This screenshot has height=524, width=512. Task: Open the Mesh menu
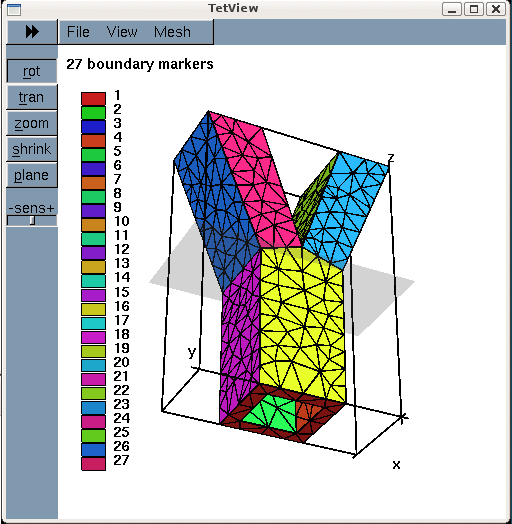click(x=172, y=32)
